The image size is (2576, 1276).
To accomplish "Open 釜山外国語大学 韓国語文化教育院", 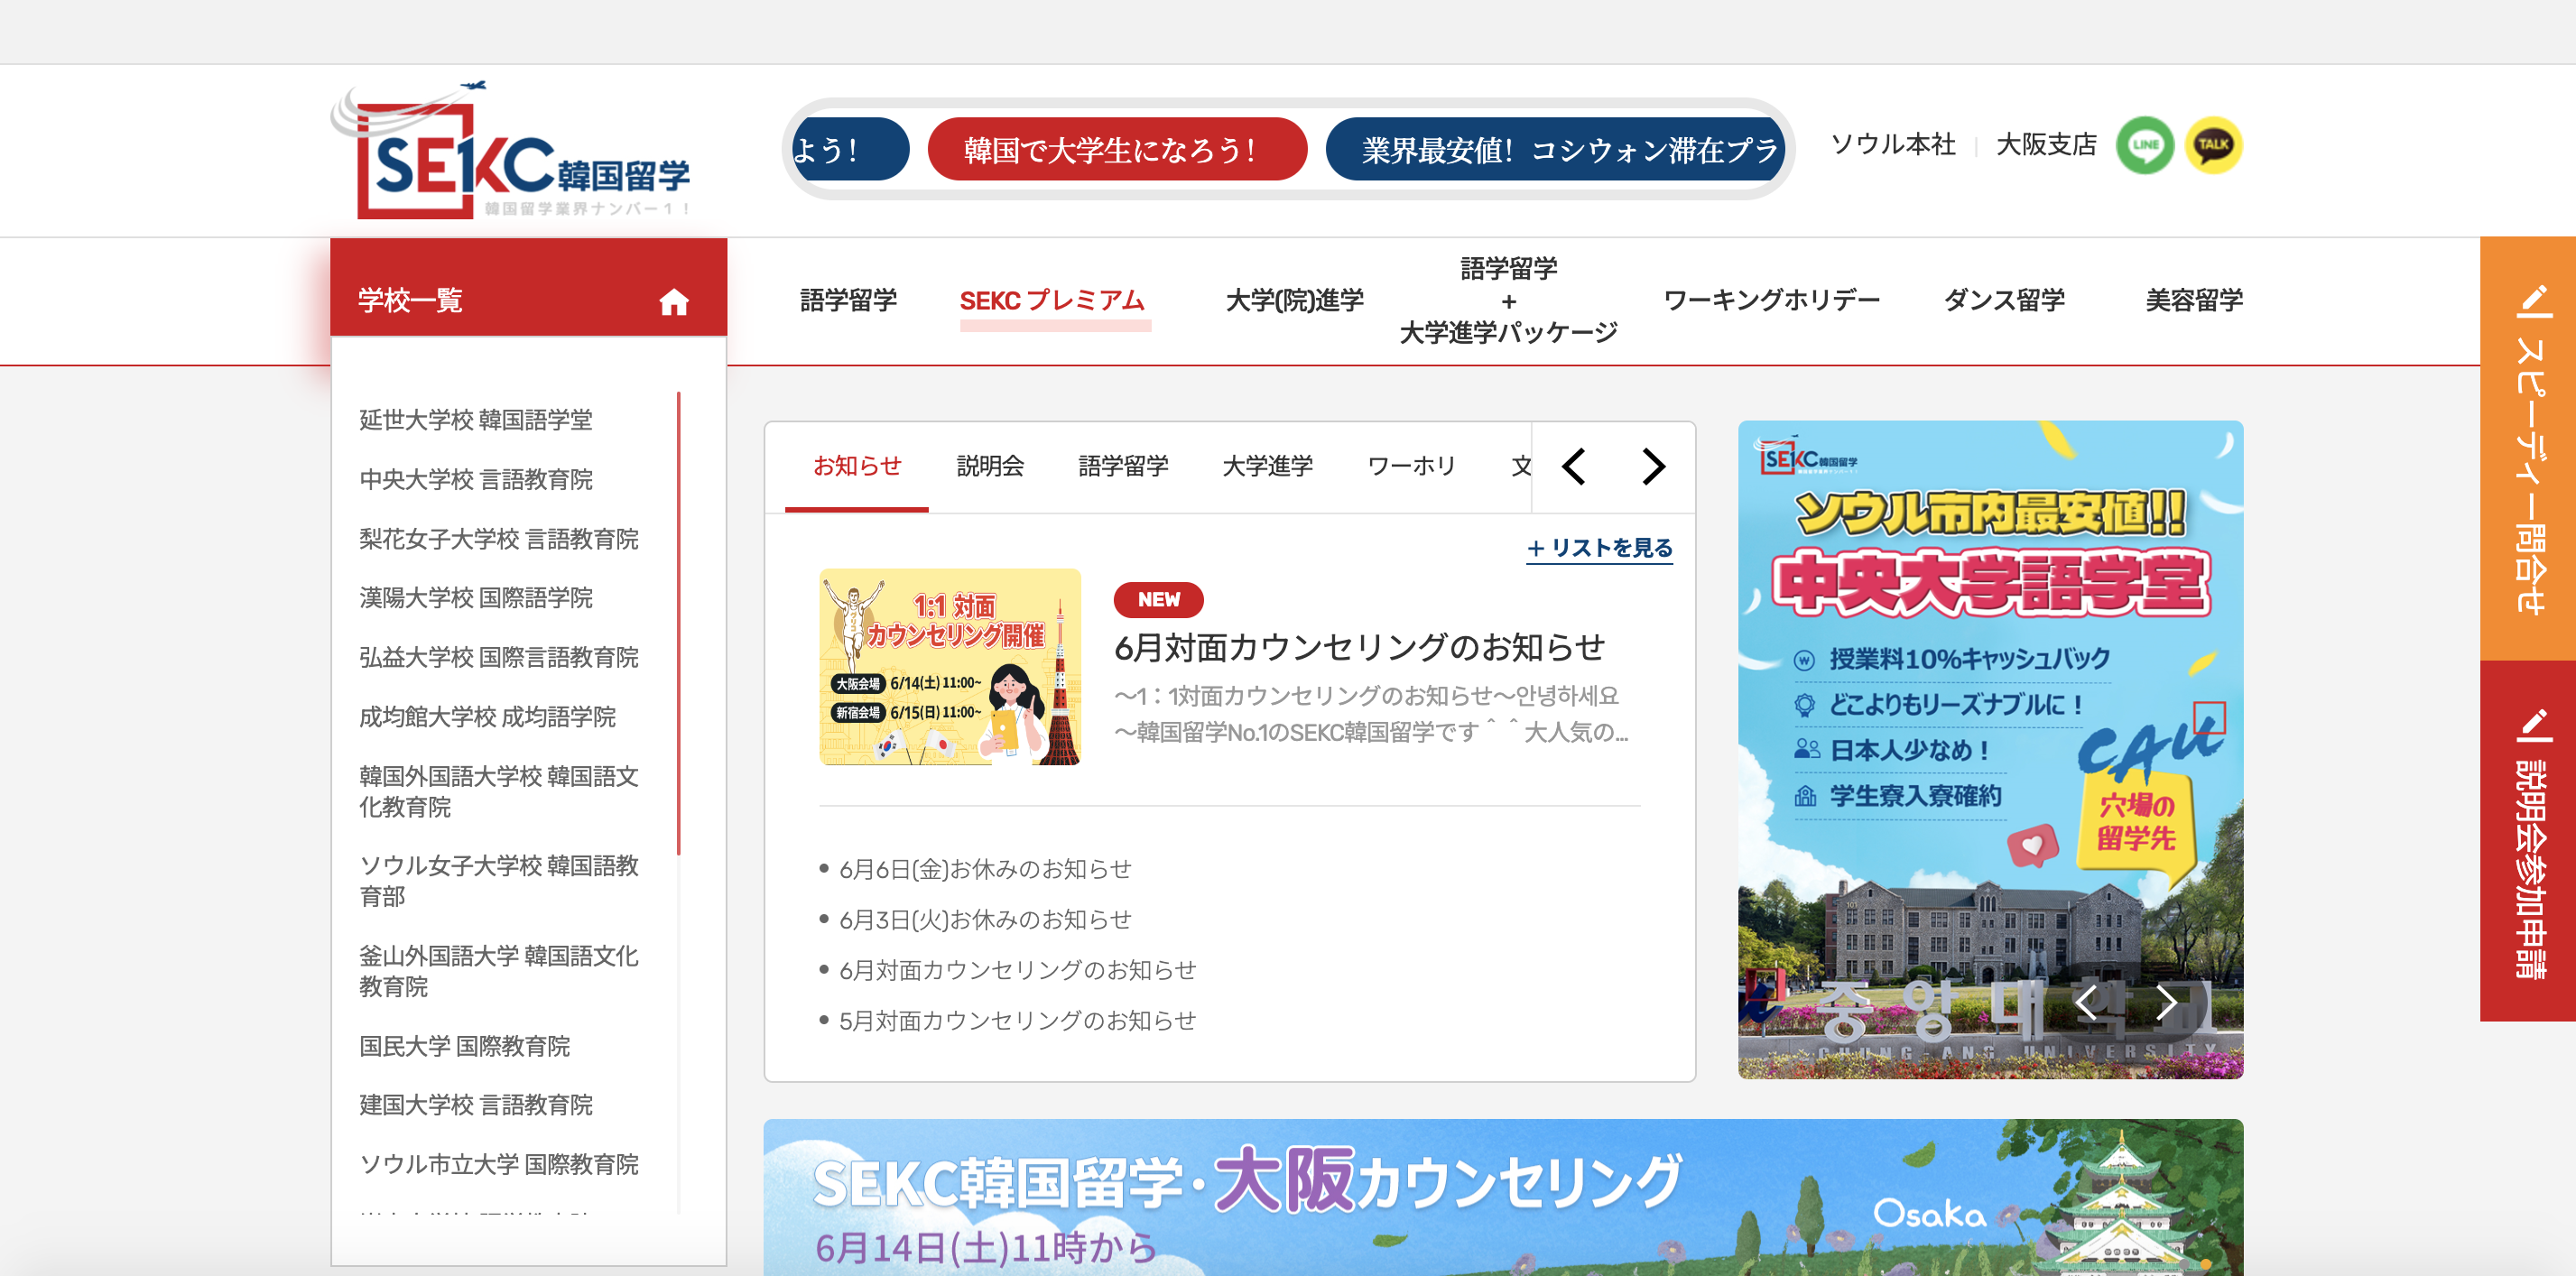I will tap(499, 971).
